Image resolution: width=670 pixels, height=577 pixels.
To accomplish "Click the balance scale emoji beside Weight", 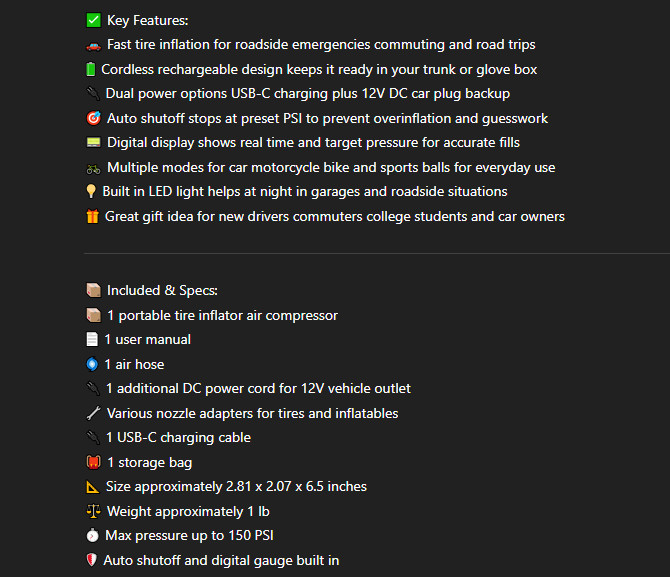I will click(94, 511).
